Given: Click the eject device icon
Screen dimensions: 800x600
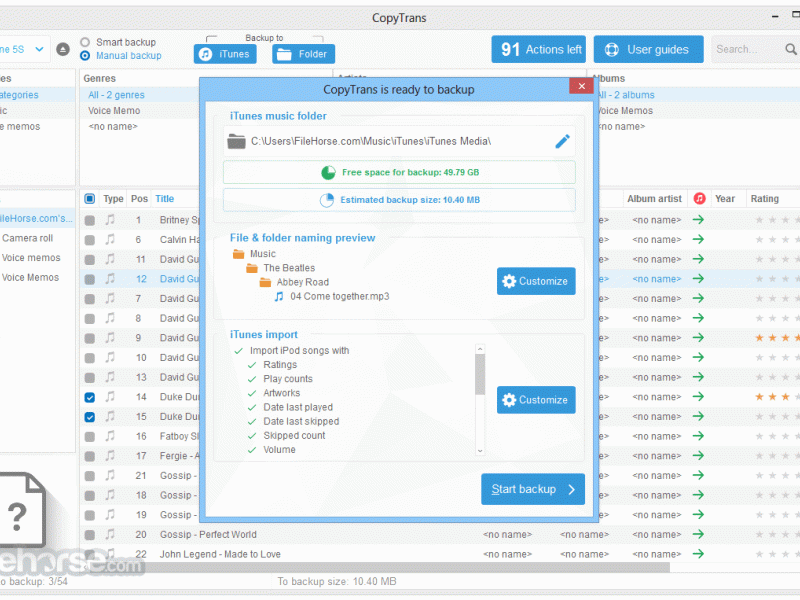Looking at the screenshot, I should point(63,49).
